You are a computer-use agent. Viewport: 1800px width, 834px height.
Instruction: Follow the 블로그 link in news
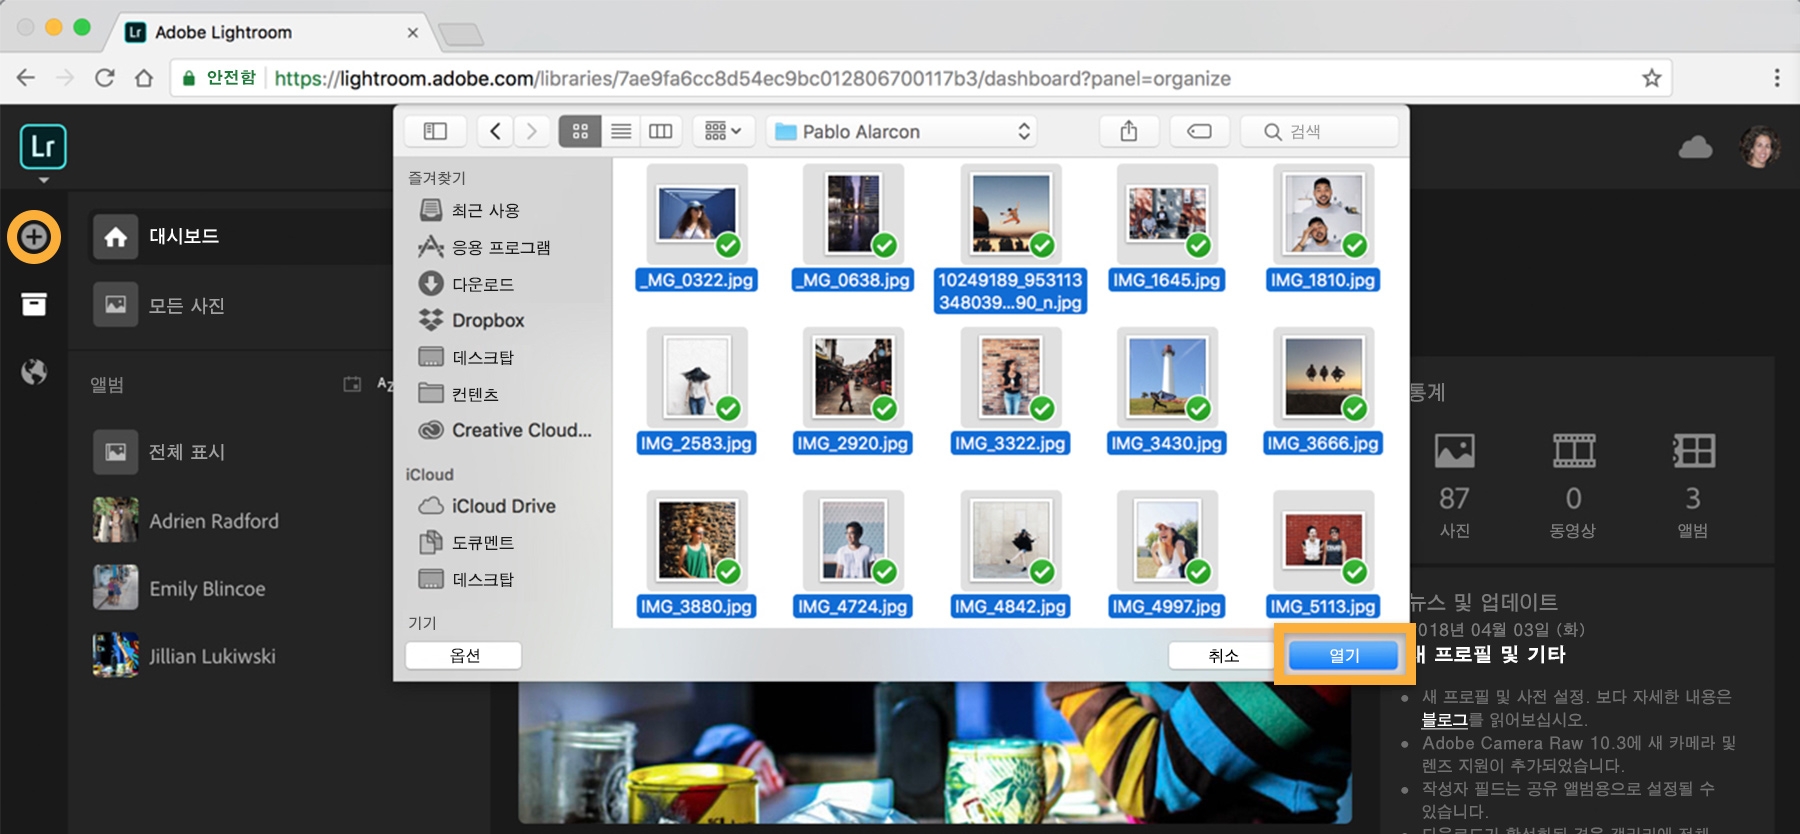pos(1444,720)
